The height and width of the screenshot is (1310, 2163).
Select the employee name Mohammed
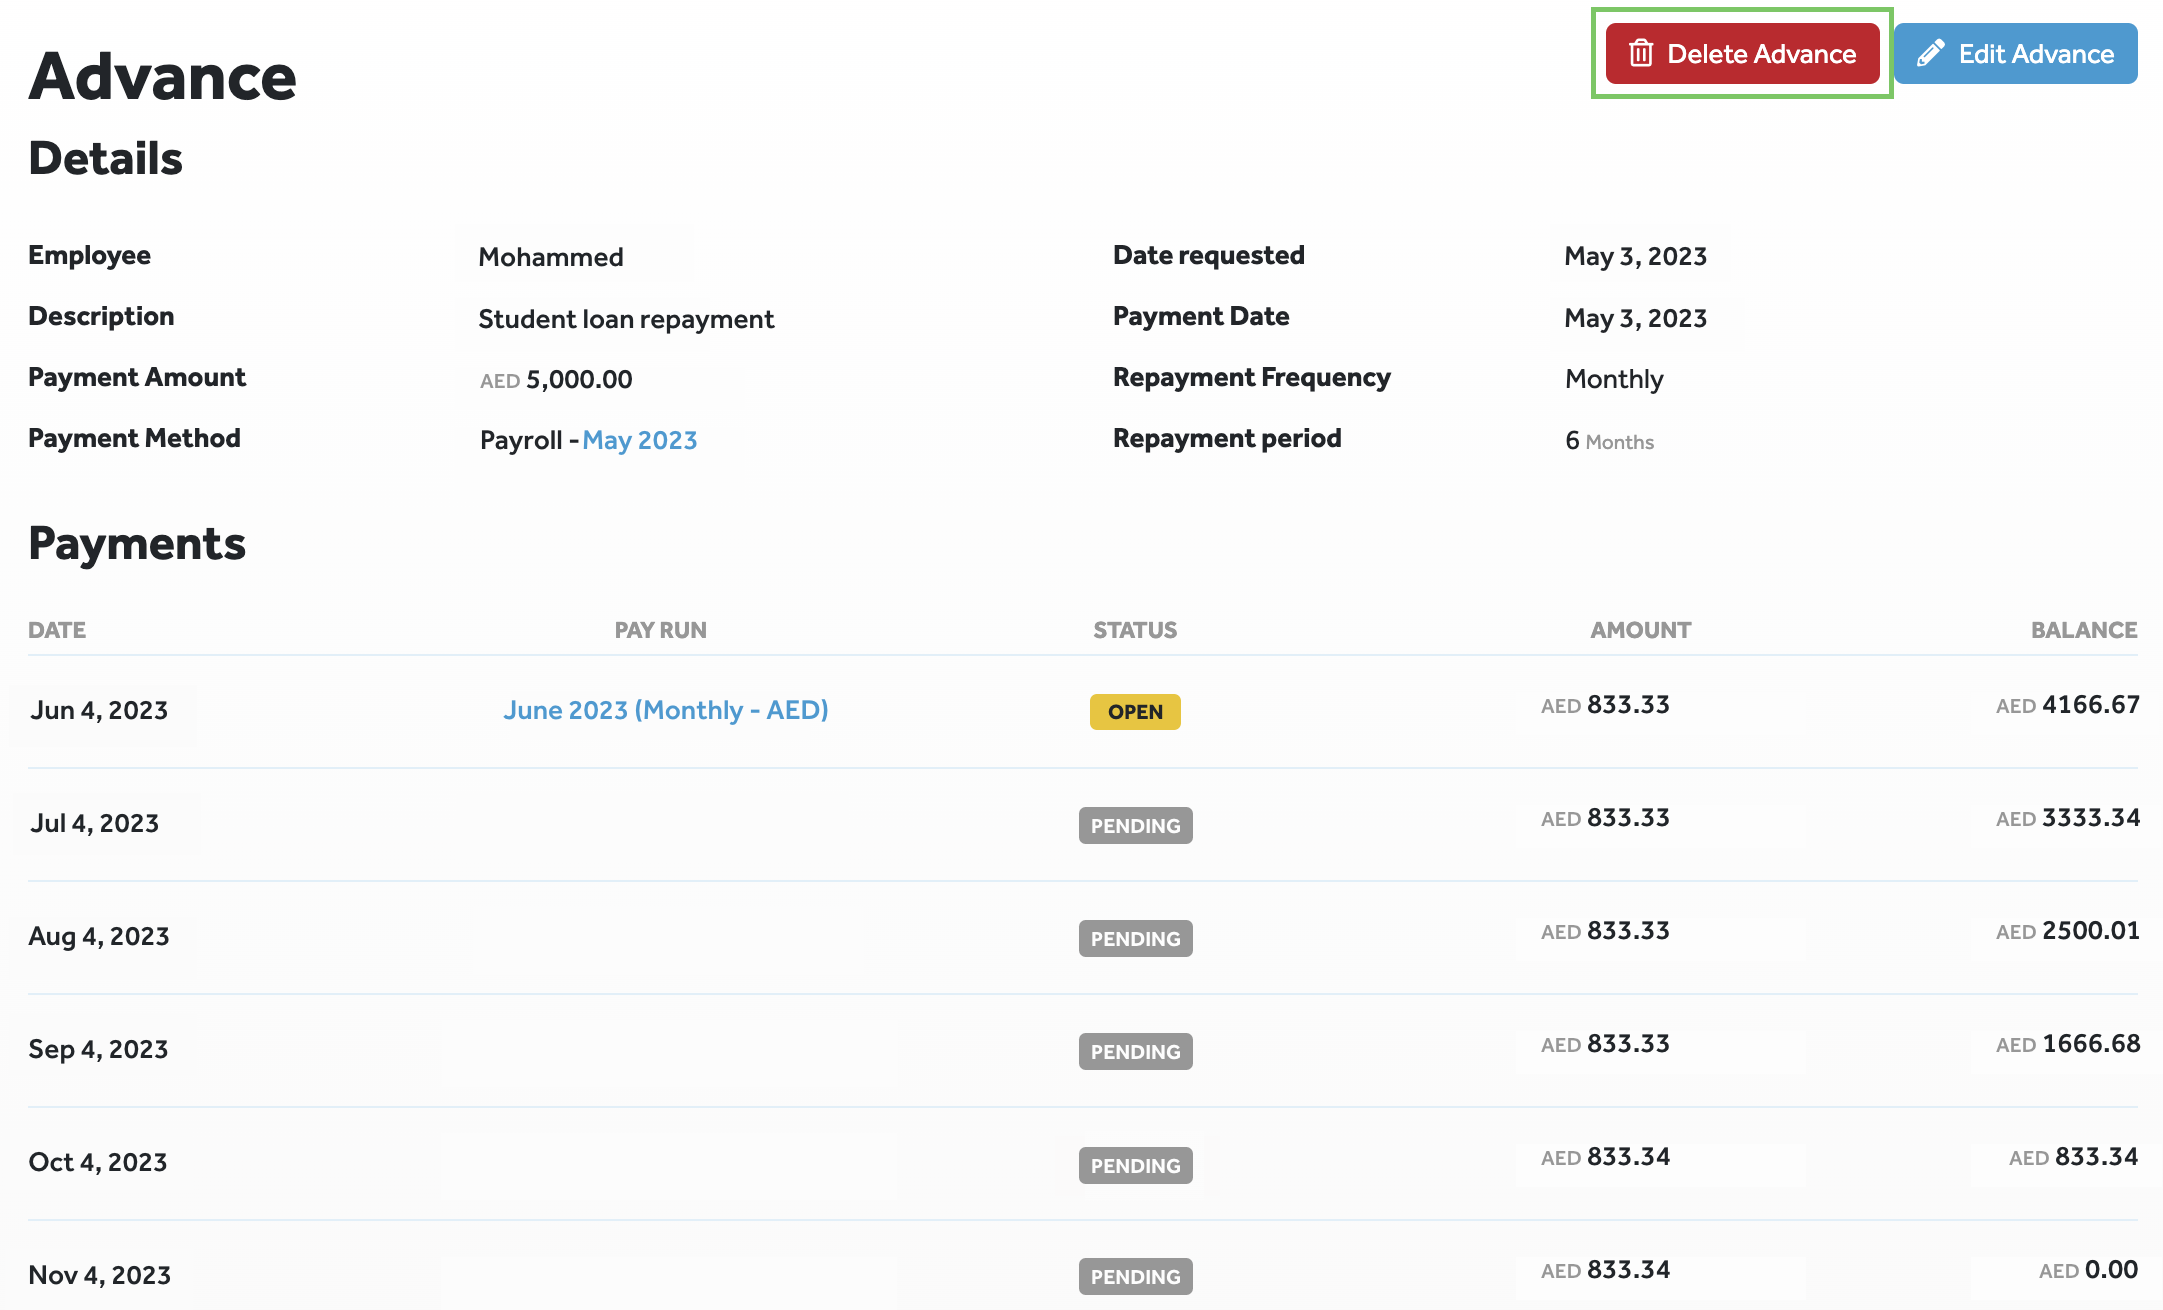(551, 257)
